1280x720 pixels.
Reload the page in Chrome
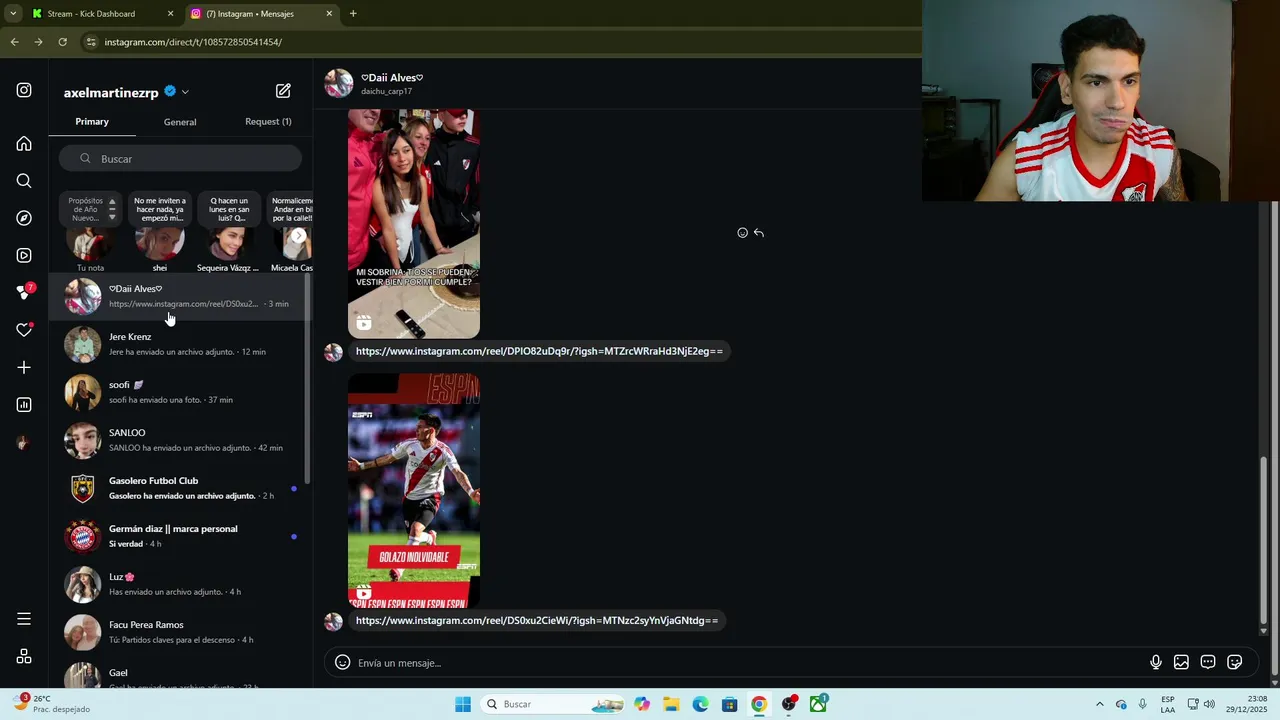point(62,42)
